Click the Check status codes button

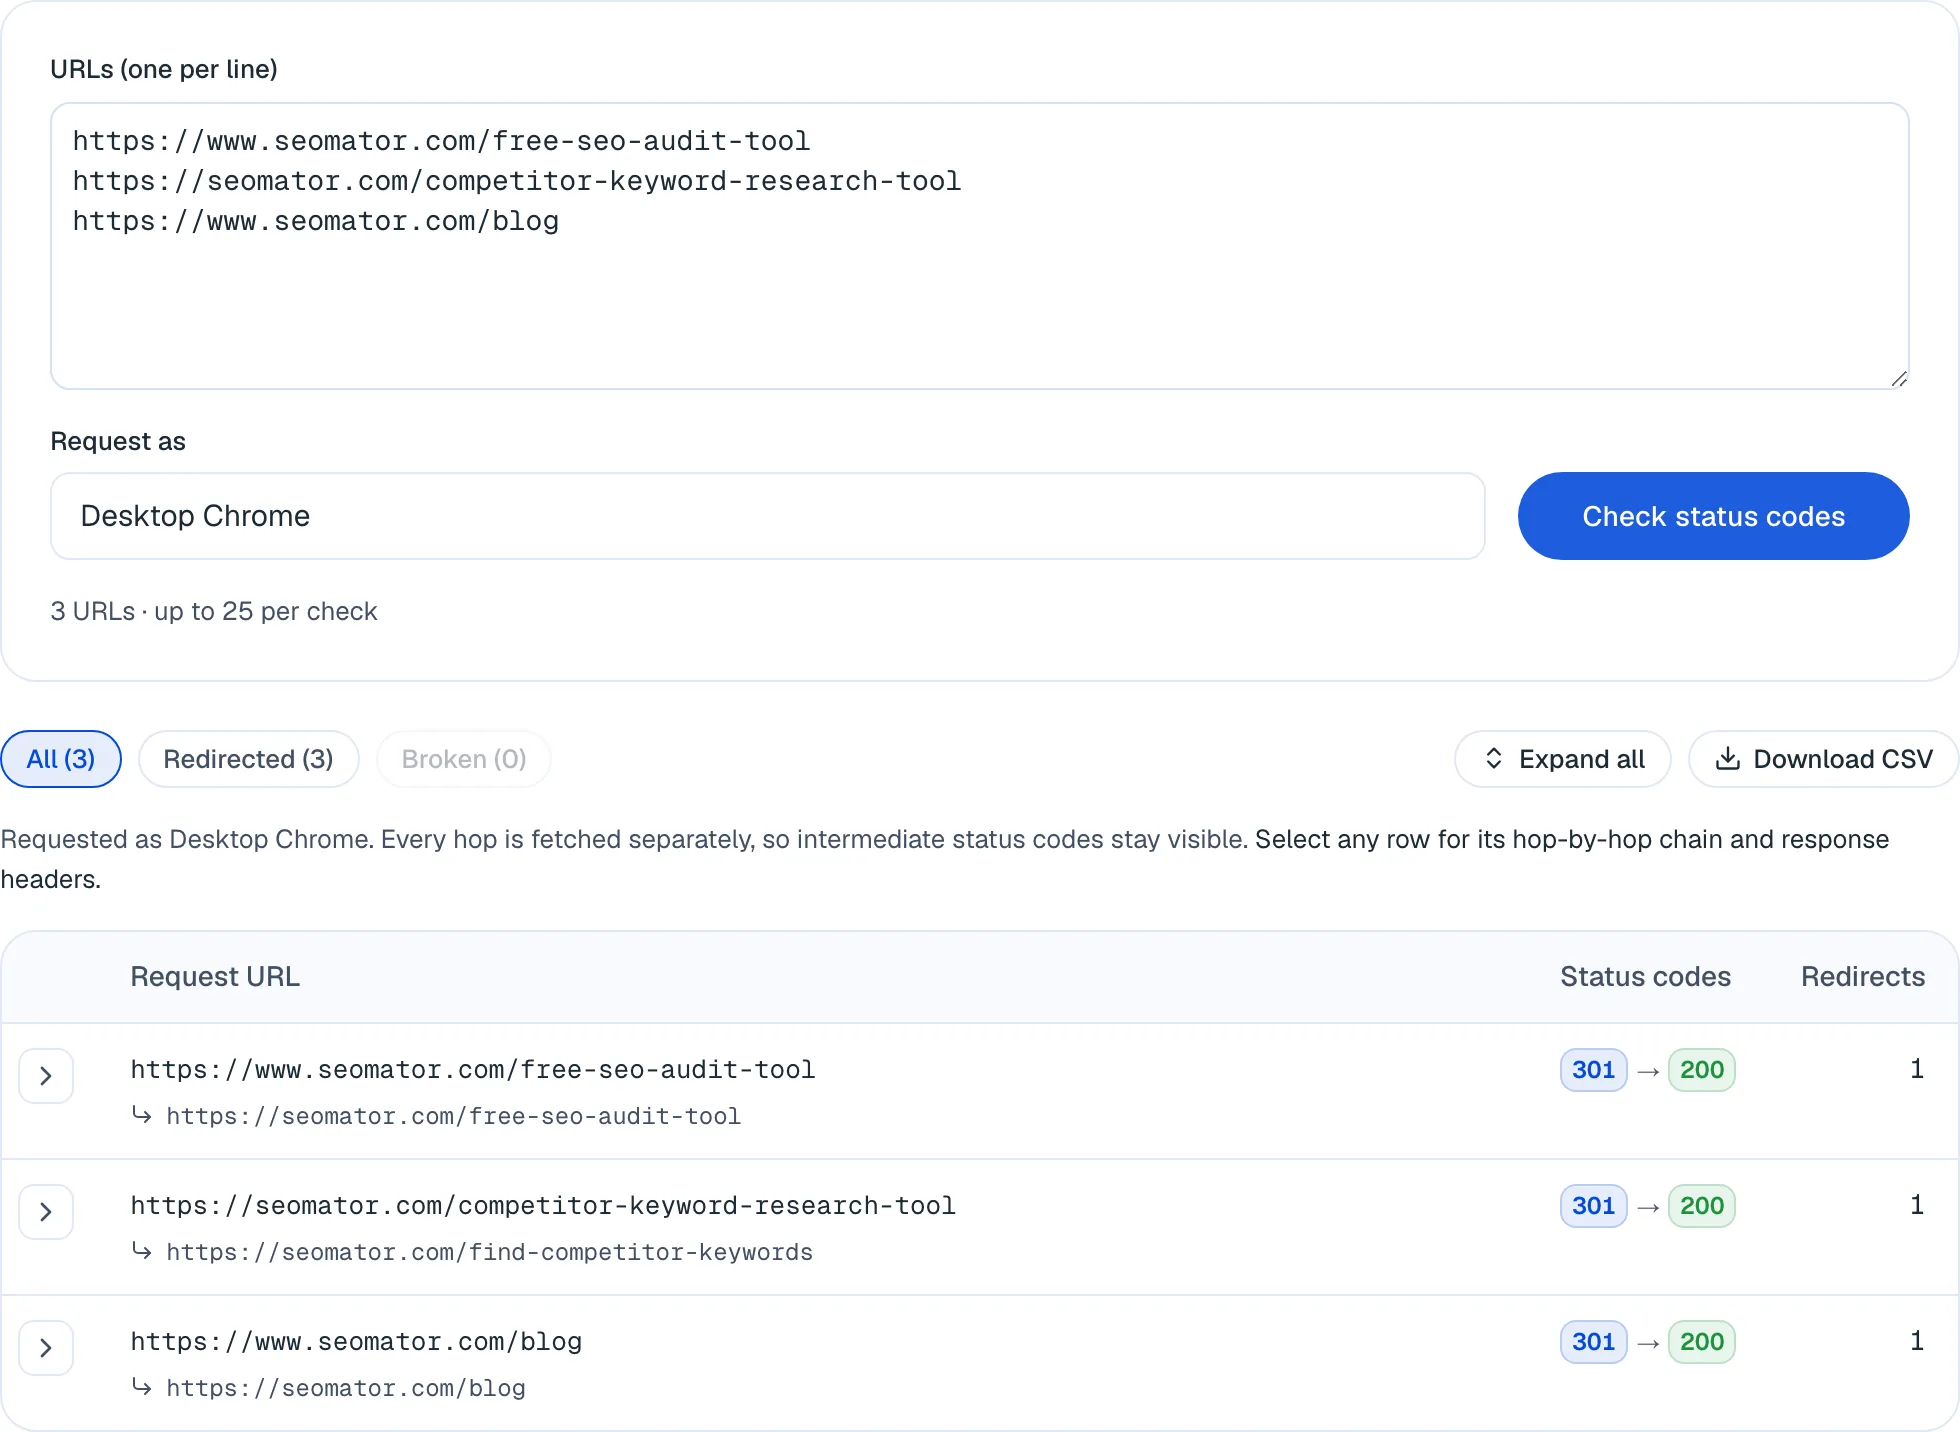(1714, 516)
